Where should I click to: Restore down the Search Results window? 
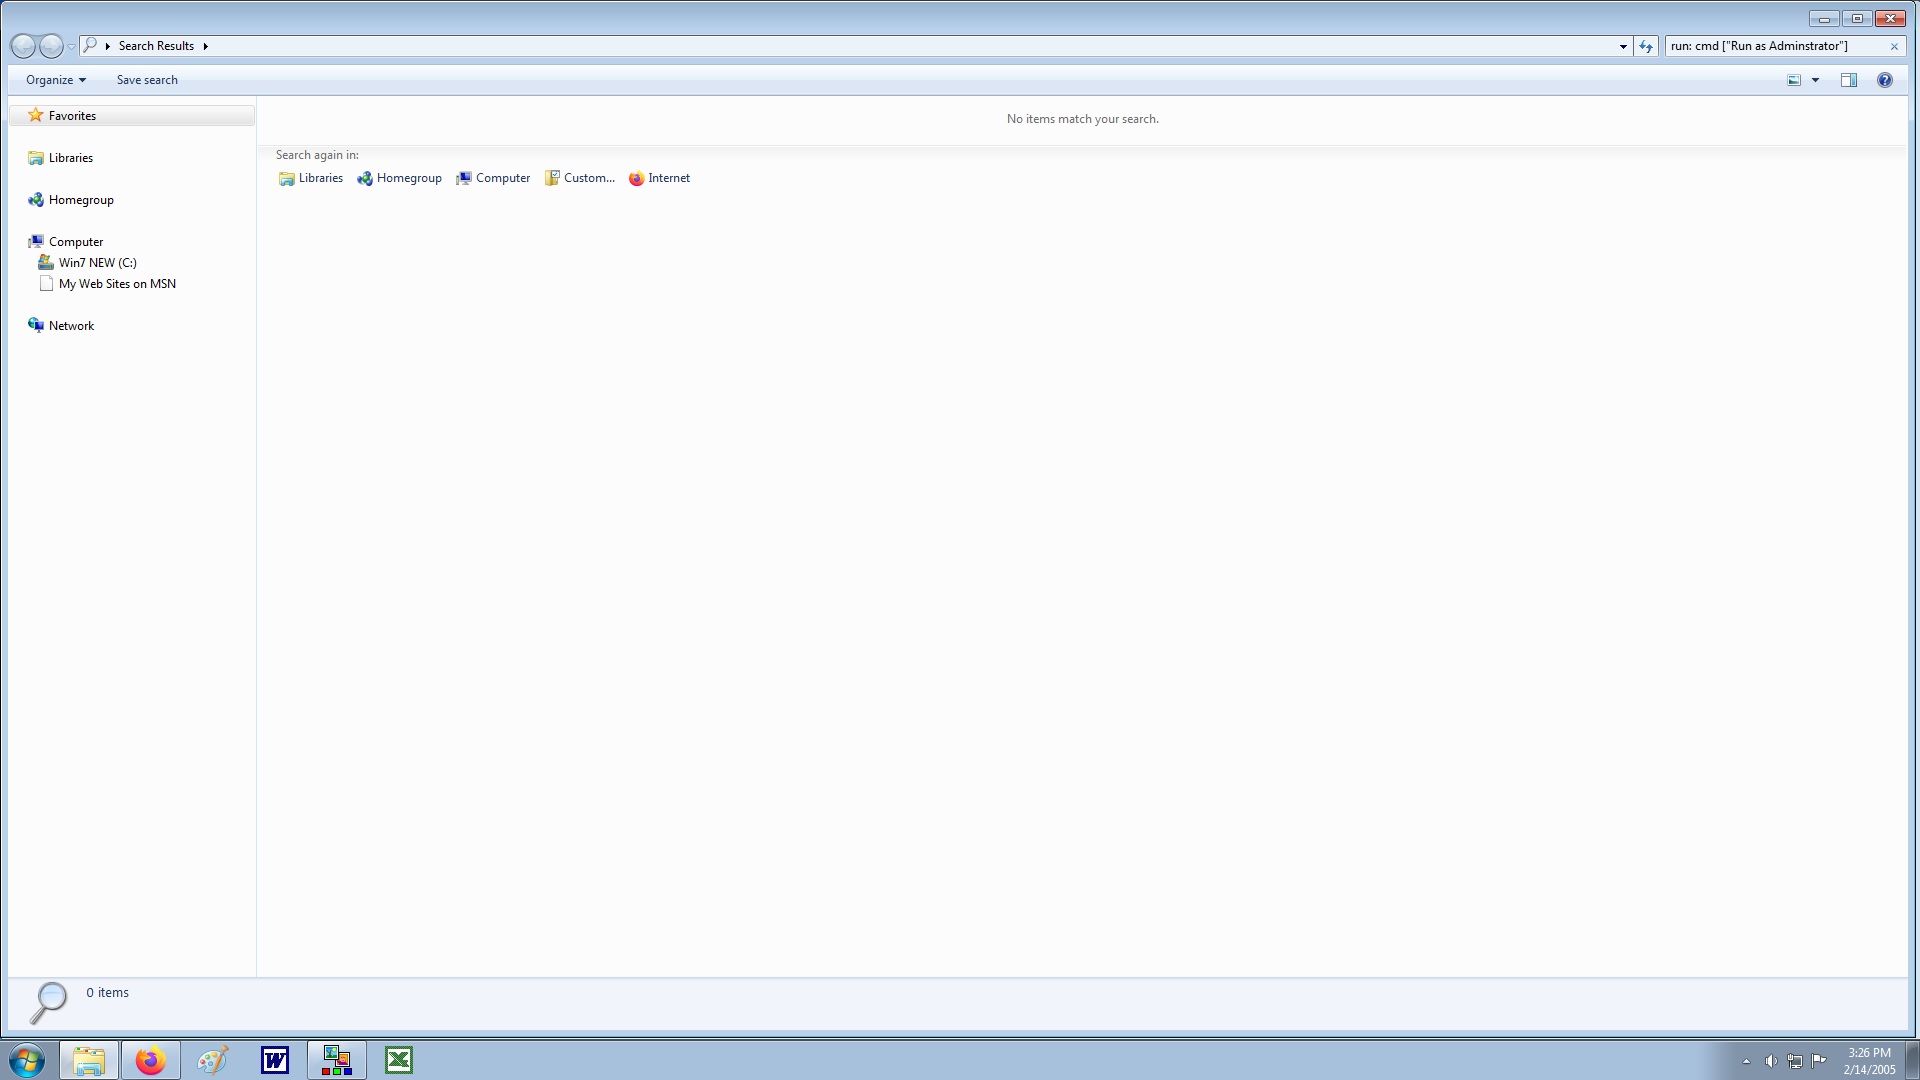click(1857, 19)
